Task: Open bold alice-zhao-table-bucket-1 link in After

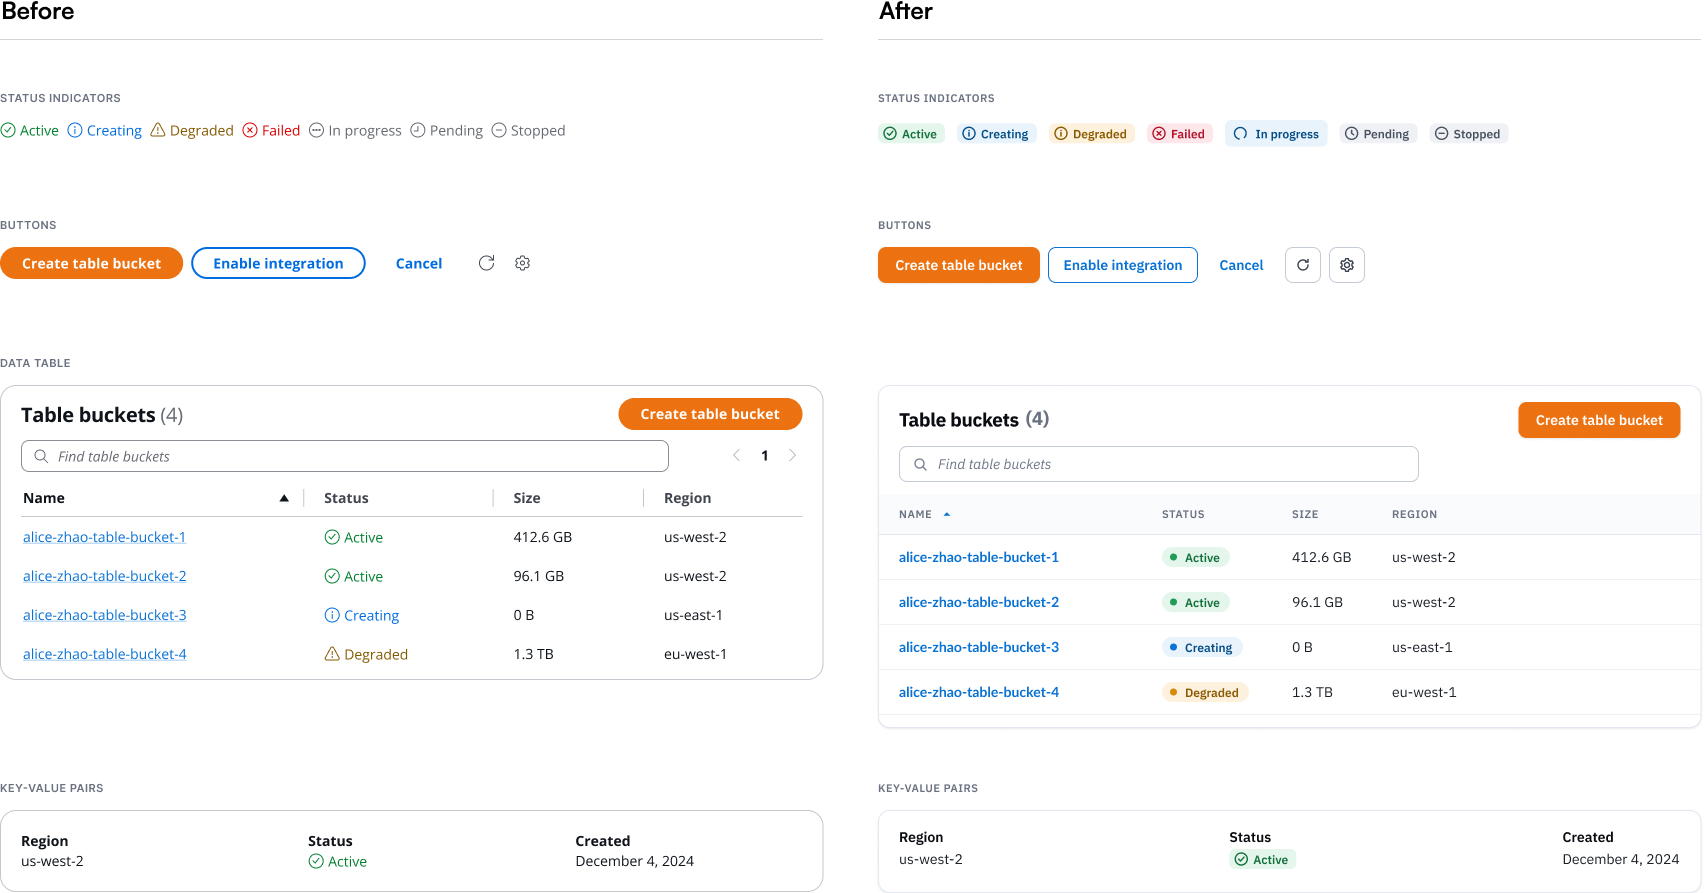Action: (979, 557)
